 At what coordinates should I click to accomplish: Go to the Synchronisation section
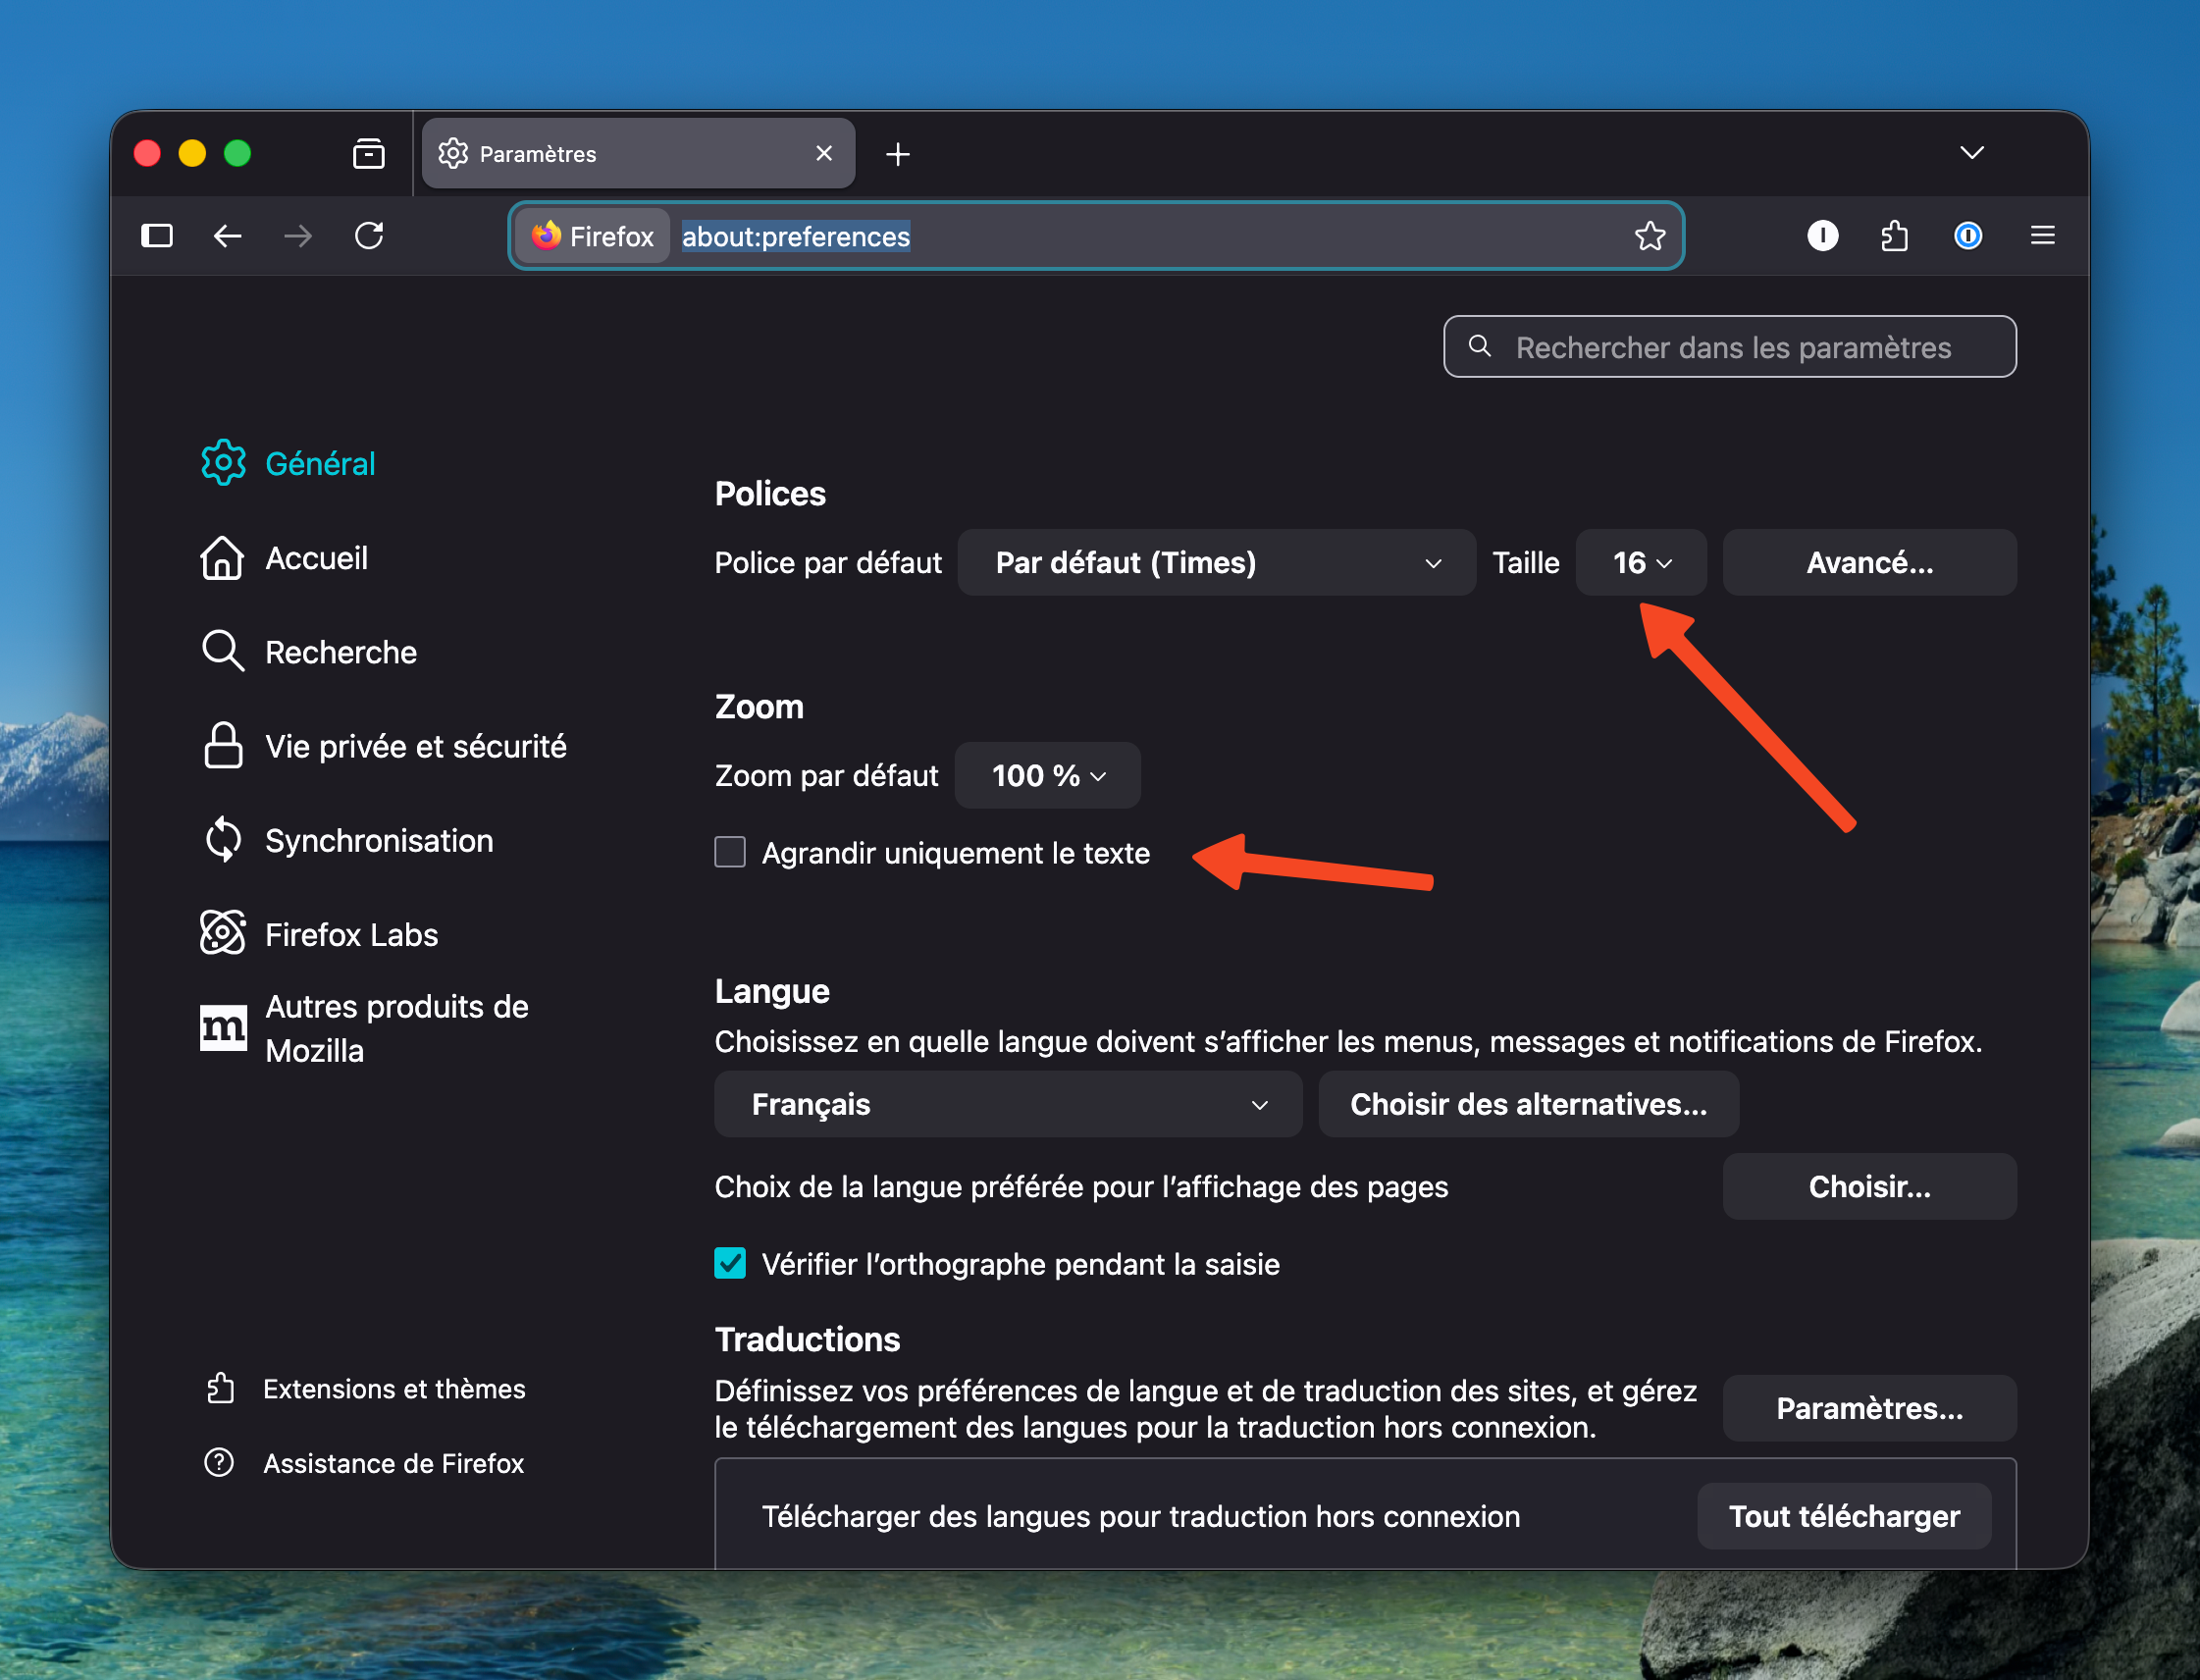pos(378,840)
